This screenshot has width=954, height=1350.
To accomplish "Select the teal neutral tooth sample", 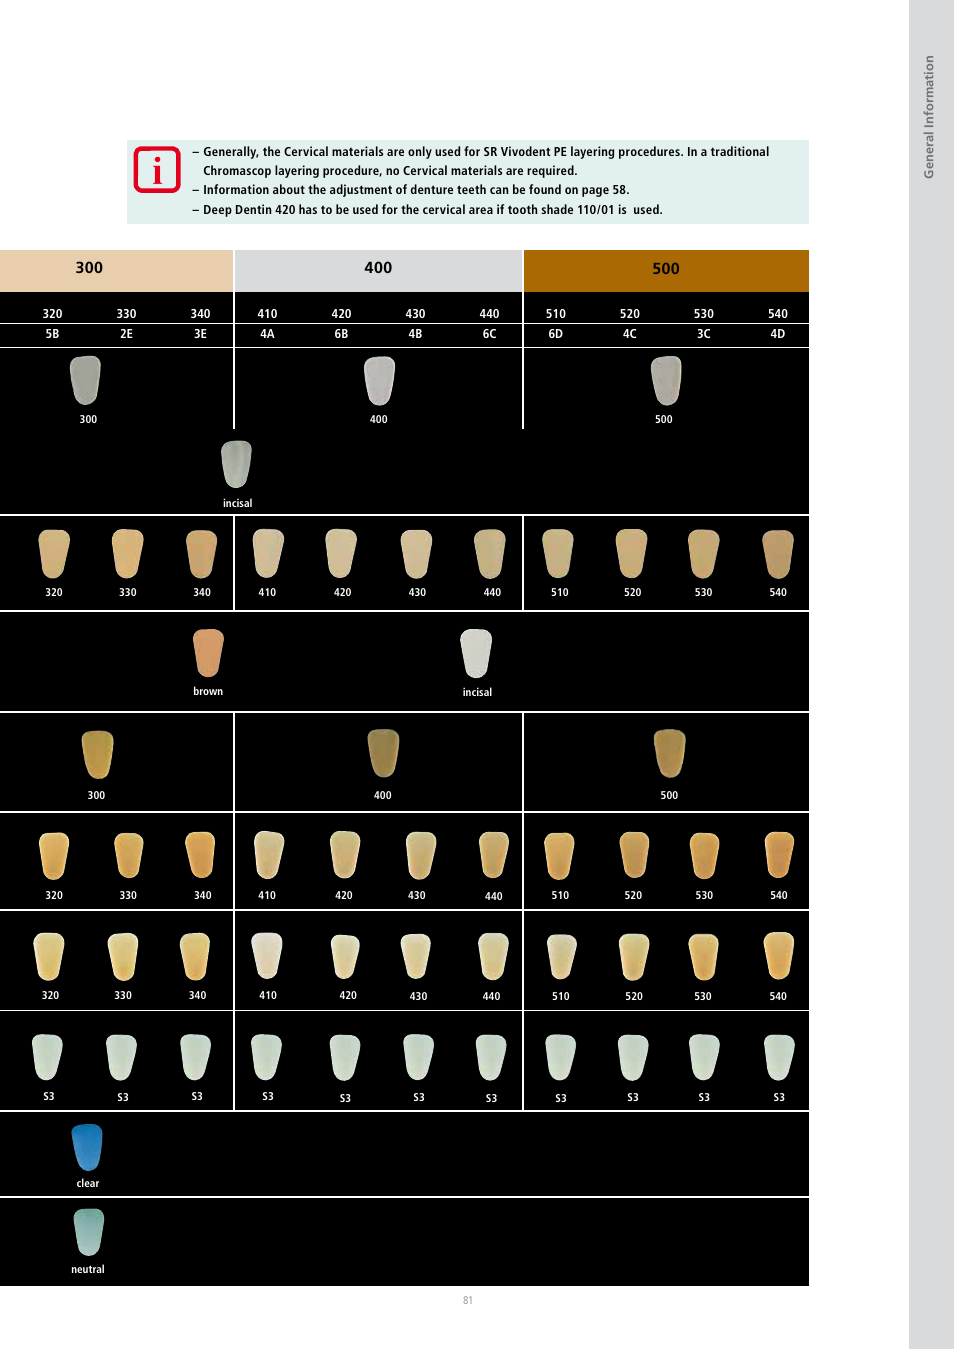I will pyautogui.click(x=88, y=1232).
